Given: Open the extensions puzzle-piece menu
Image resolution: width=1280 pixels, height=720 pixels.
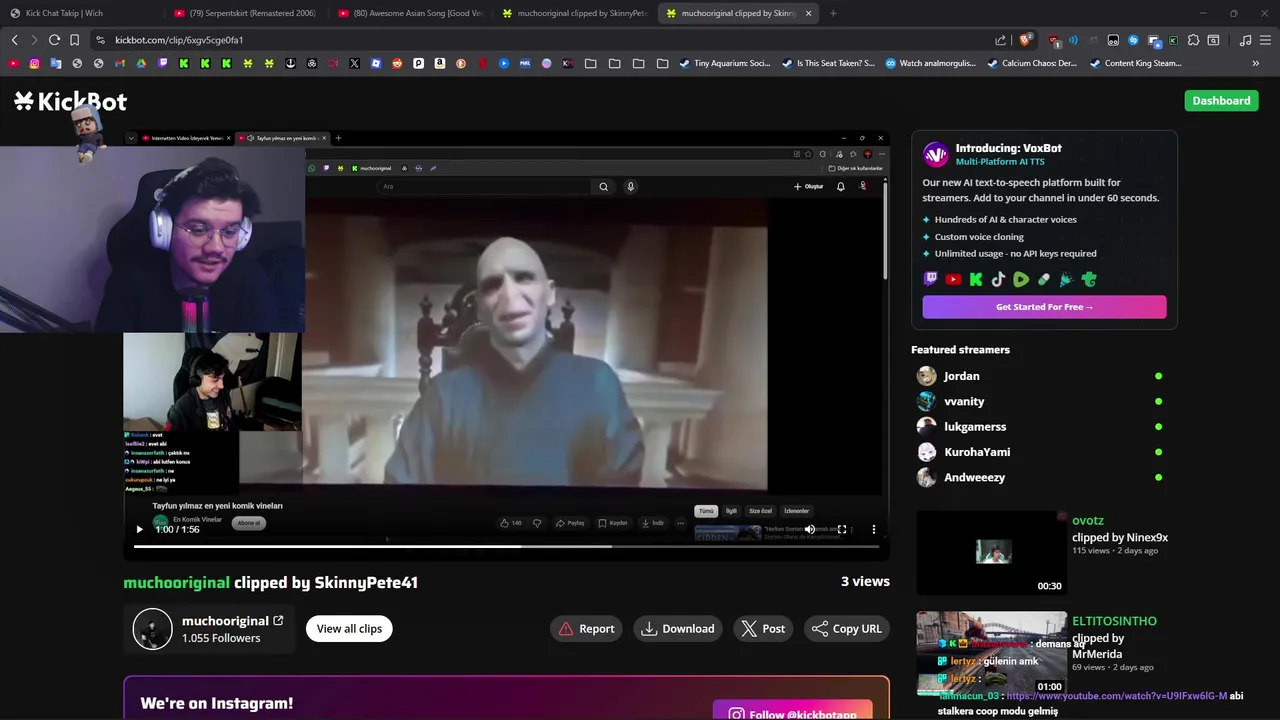Looking at the screenshot, I should (x=1193, y=40).
